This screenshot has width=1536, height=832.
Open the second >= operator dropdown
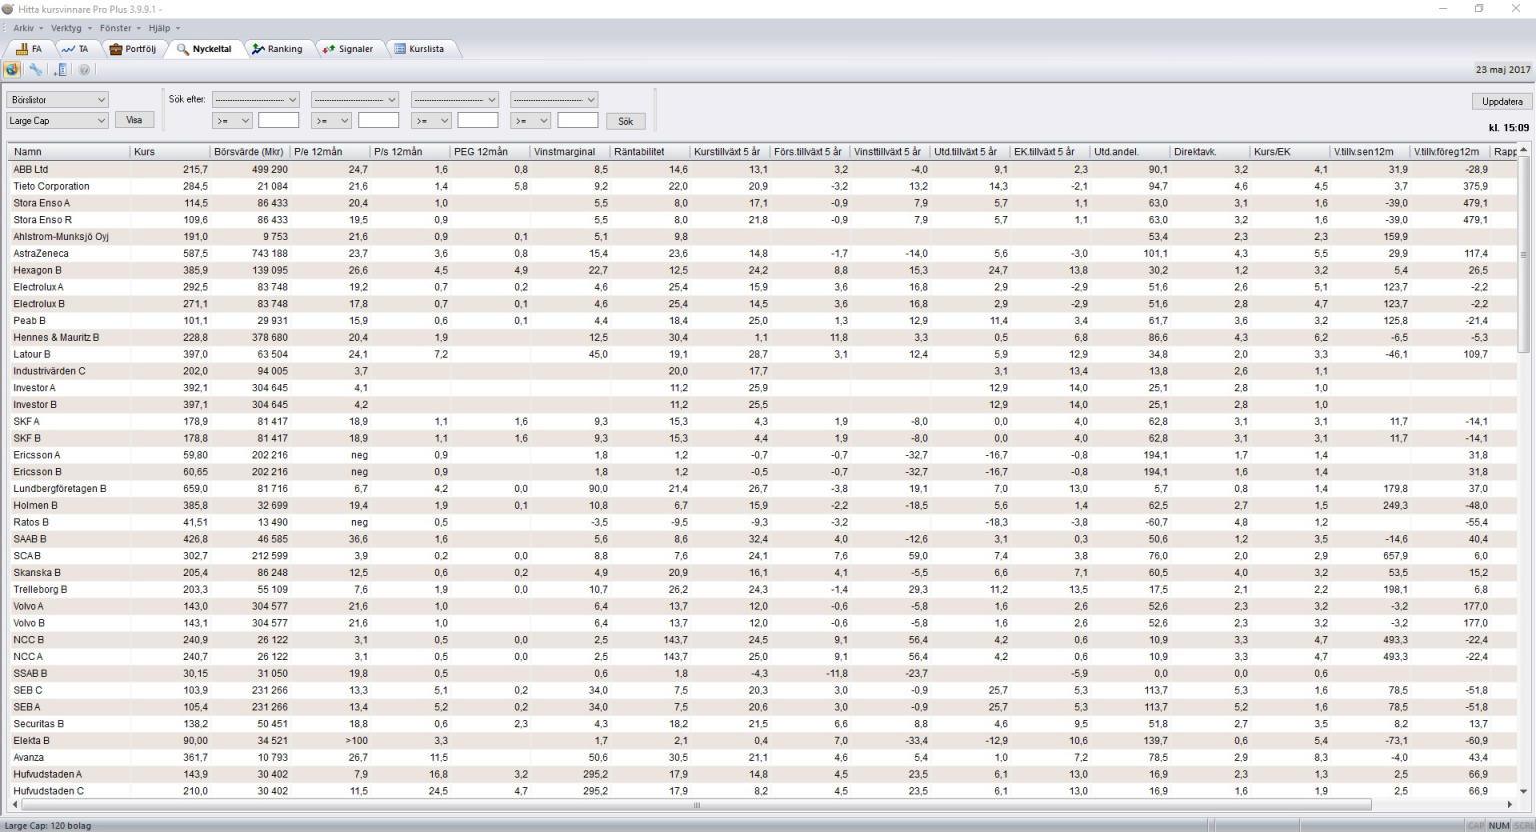pos(331,121)
